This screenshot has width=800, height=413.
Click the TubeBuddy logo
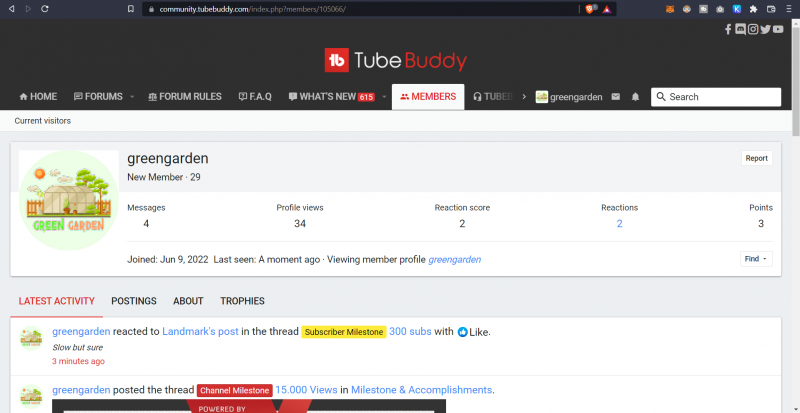coord(396,61)
